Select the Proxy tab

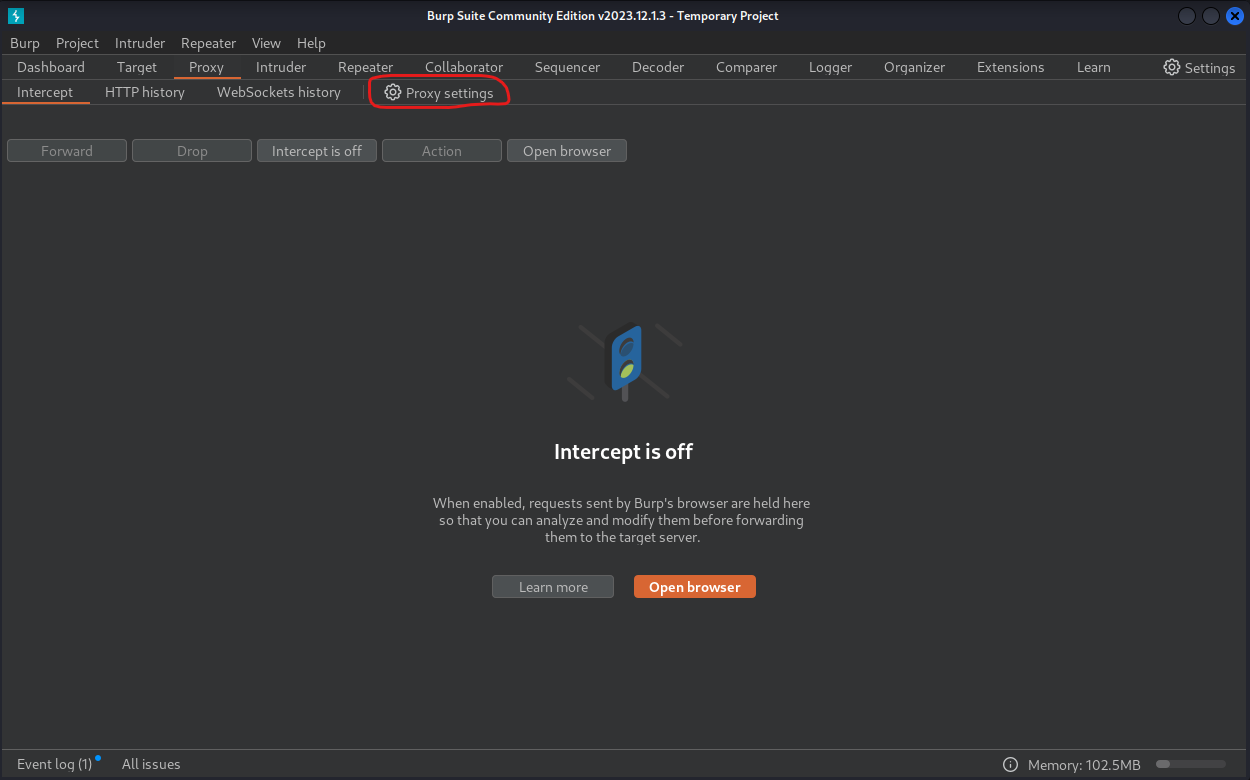pyautogui.click(x=207, y=67)
